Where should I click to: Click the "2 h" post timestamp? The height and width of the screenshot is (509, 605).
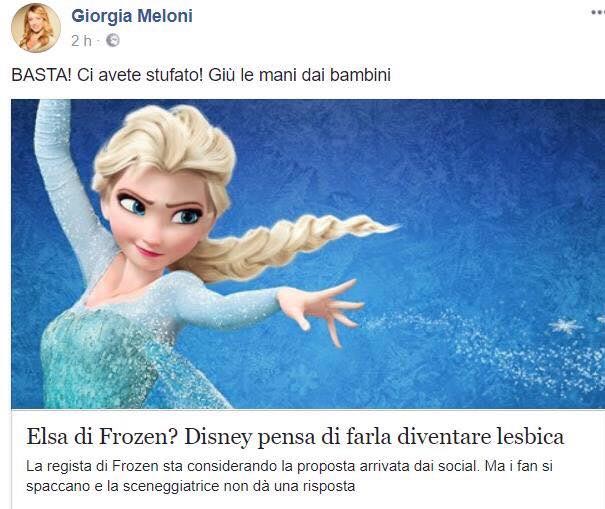[81, 41]
